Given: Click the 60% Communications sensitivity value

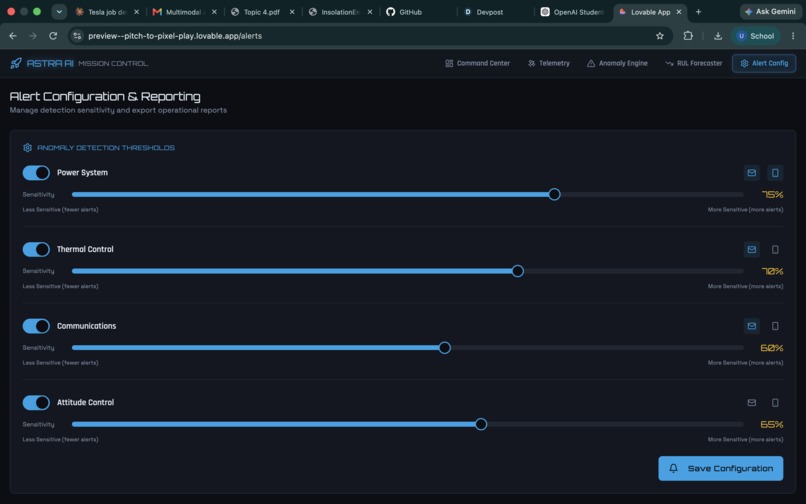Looking at the screenshot, I should 772,348.
